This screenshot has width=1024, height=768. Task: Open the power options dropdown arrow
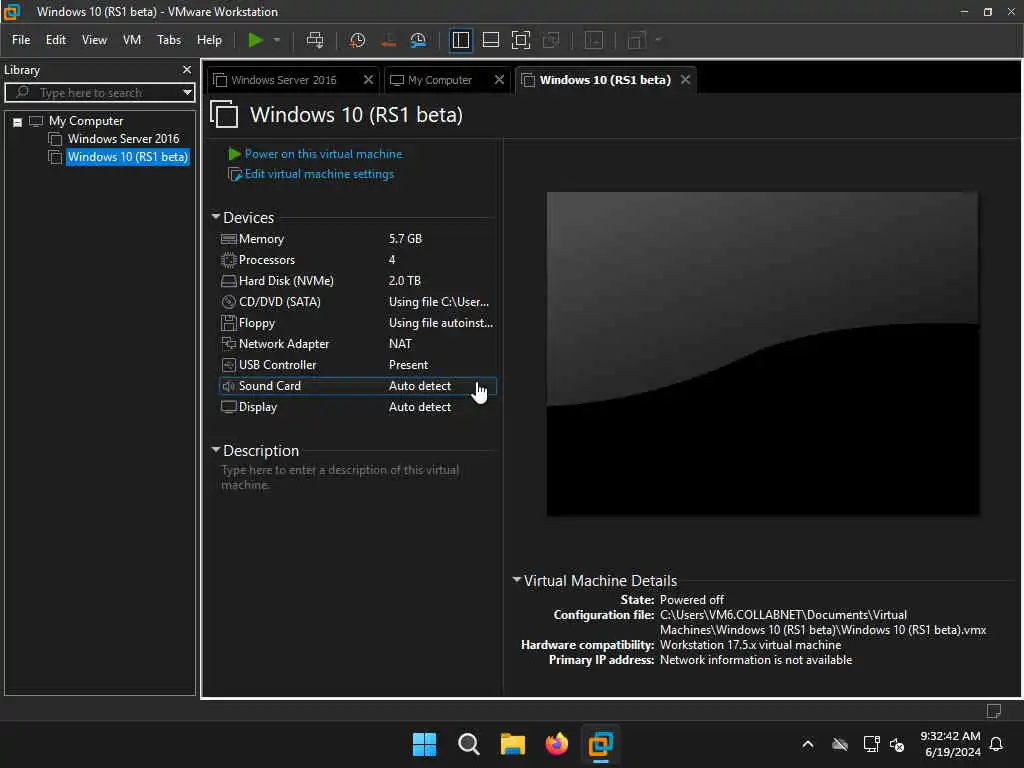click(x=277, y=40)
